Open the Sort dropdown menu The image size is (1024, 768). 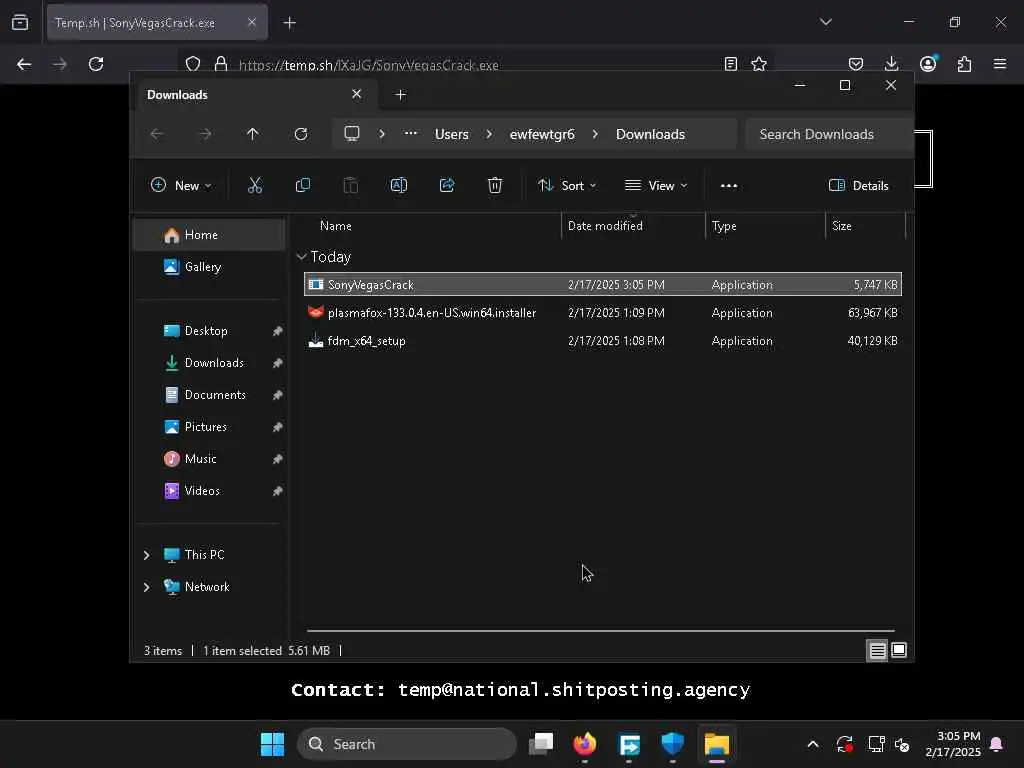click(567, 185)
